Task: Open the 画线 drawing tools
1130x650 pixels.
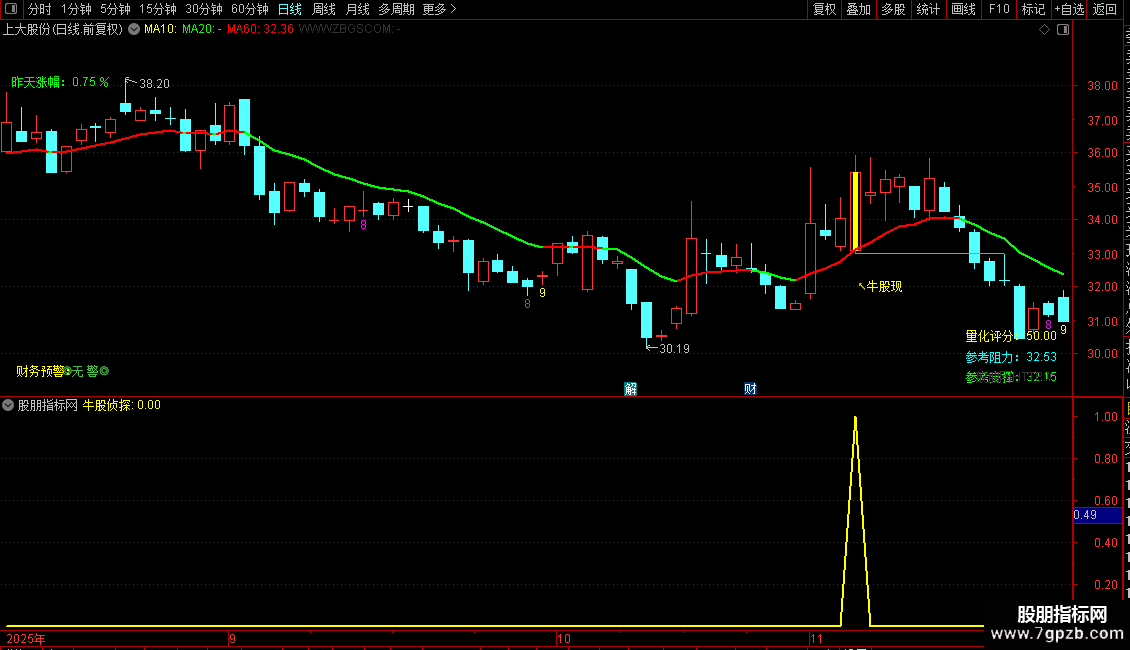Action: tap(964, 9)
